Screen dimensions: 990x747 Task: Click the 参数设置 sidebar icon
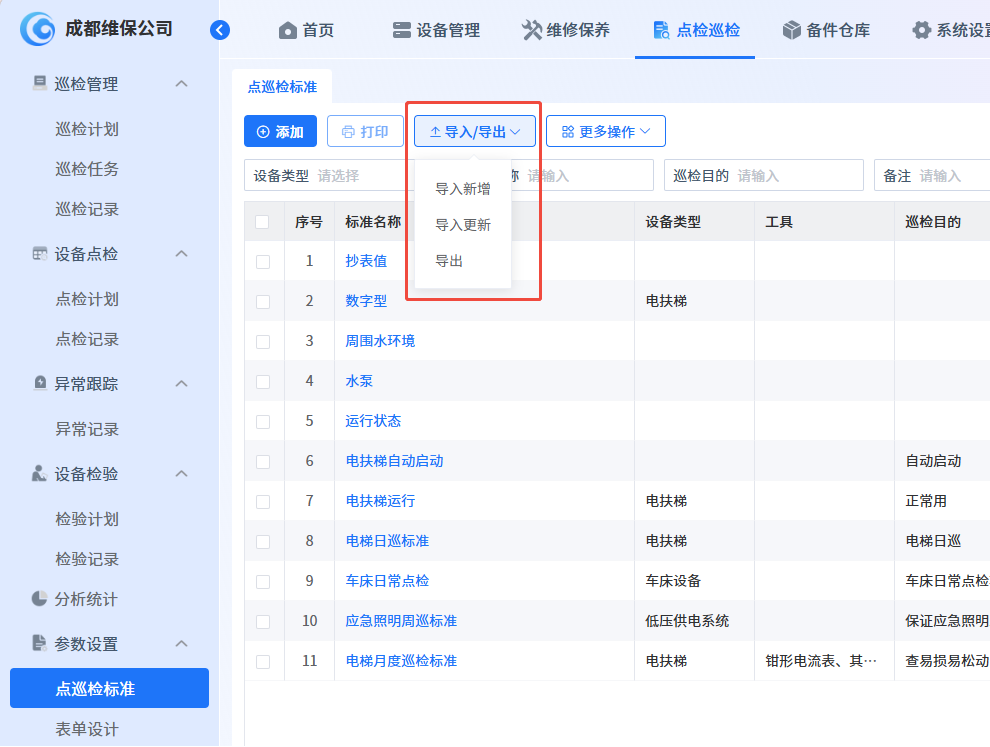(39, 643)
